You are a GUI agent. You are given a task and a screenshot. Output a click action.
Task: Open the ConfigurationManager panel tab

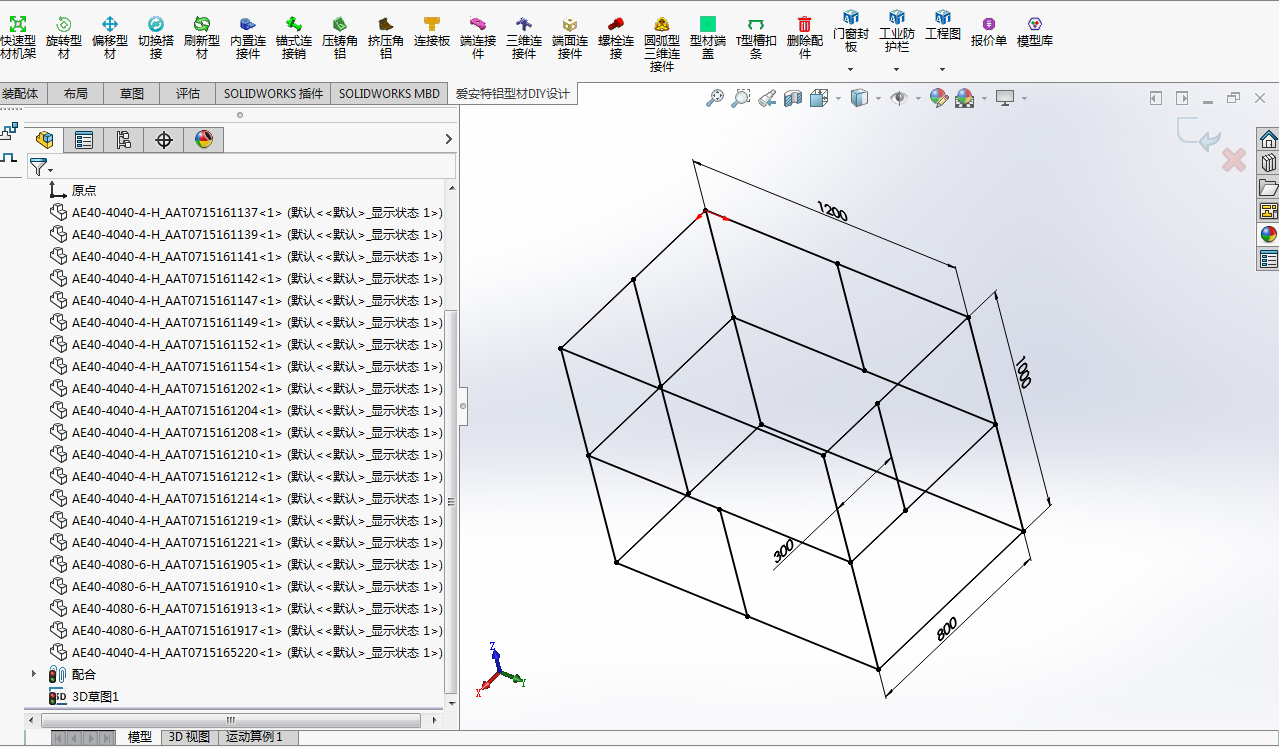click(124, 140)
